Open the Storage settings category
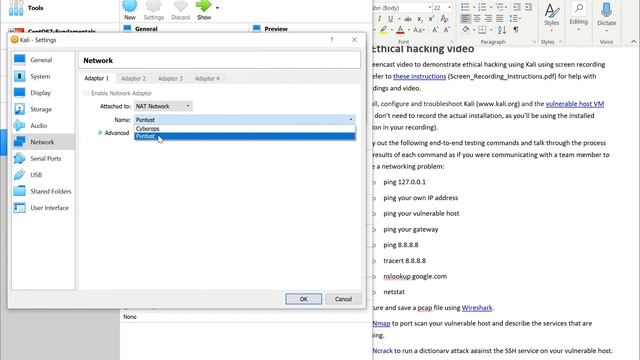Viewport: 640px width, 360px height. tap(41, 109)
